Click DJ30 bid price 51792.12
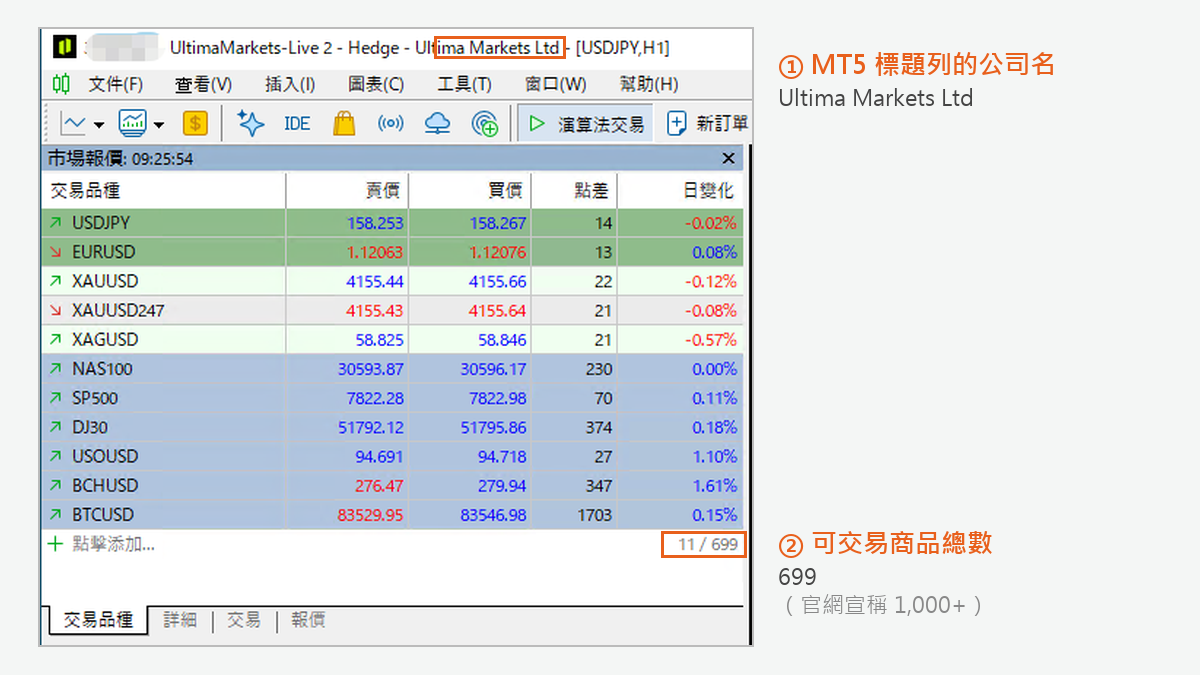The width and height of the screenshot is (1200, 675). click(371, 427)
